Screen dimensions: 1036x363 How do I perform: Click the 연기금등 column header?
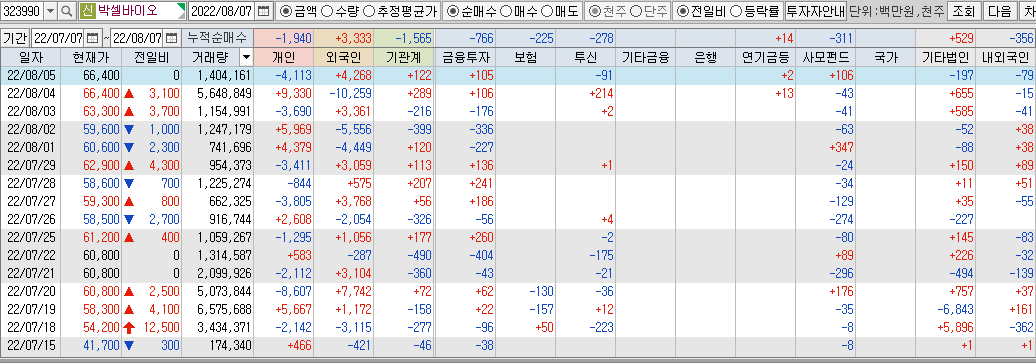pyautogui.click(x=766, y=58)
